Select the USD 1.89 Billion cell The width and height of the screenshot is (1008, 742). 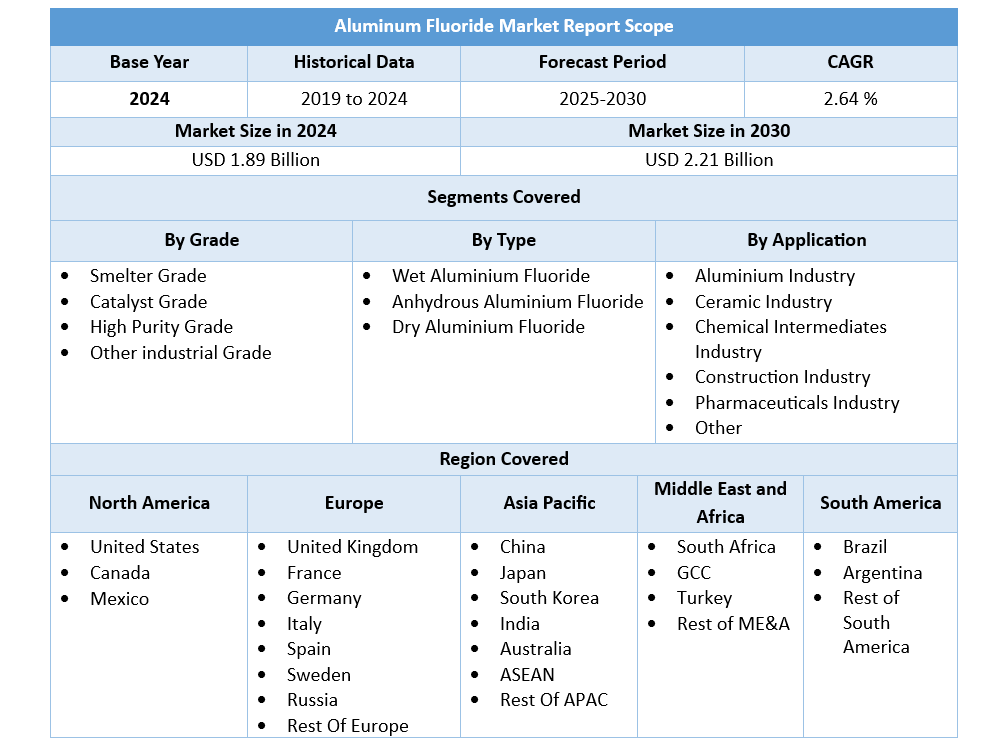[255, 160]
